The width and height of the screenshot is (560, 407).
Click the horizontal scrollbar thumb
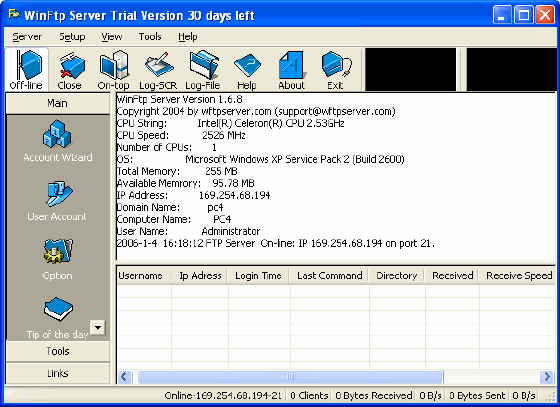290,376
